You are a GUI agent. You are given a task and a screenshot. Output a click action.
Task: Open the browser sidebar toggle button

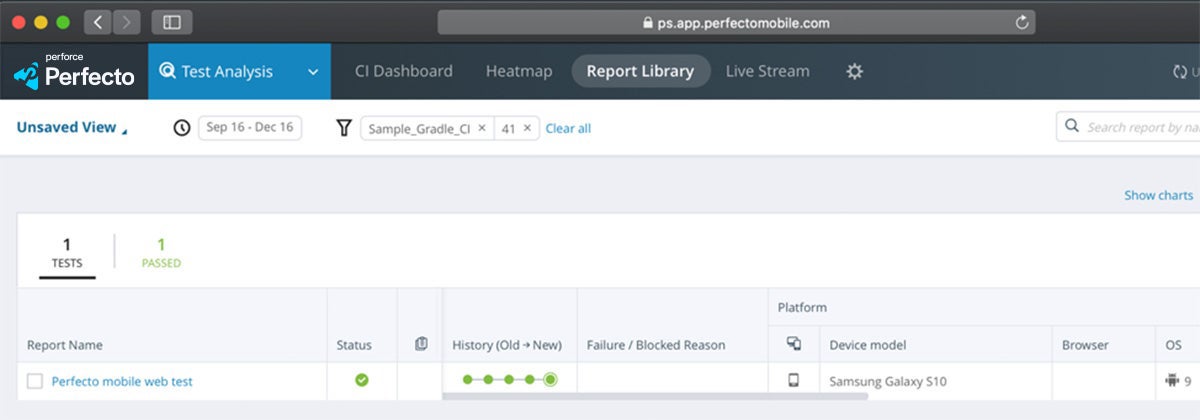[x=172, y=21]
